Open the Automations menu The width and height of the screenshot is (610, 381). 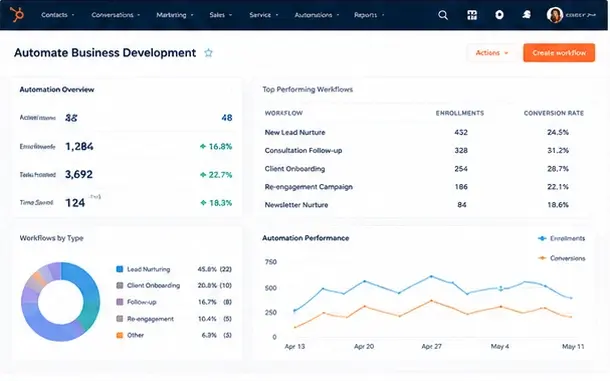(317, 15)
